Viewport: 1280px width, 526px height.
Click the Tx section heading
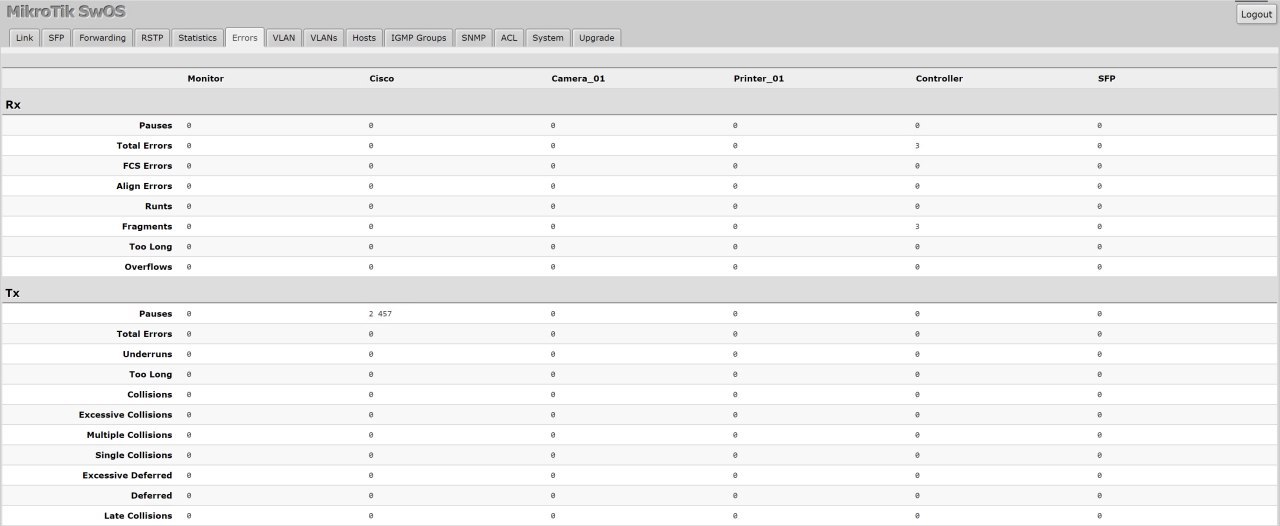pos(13,293)
